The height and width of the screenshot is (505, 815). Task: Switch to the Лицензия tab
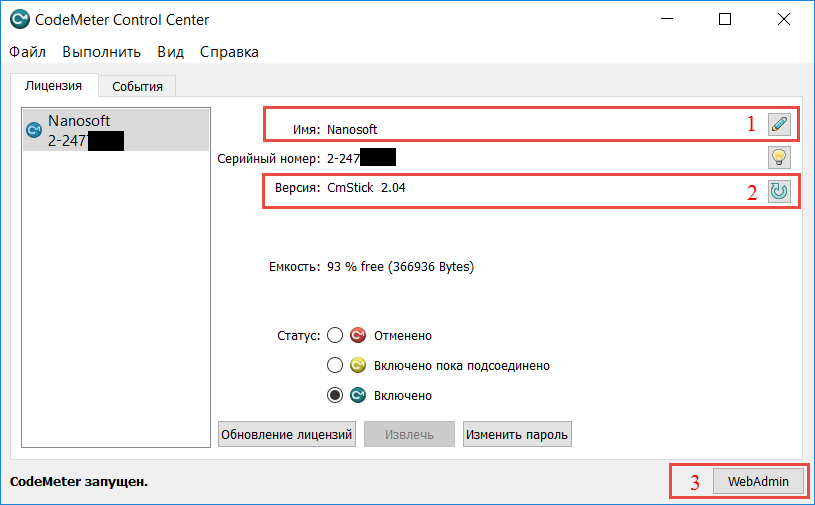coord(54,86)
